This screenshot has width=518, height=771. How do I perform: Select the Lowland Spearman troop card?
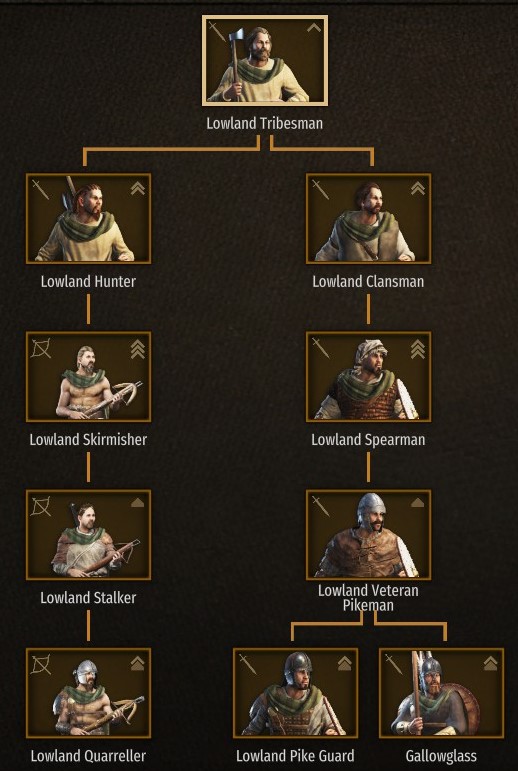[368, 377]
